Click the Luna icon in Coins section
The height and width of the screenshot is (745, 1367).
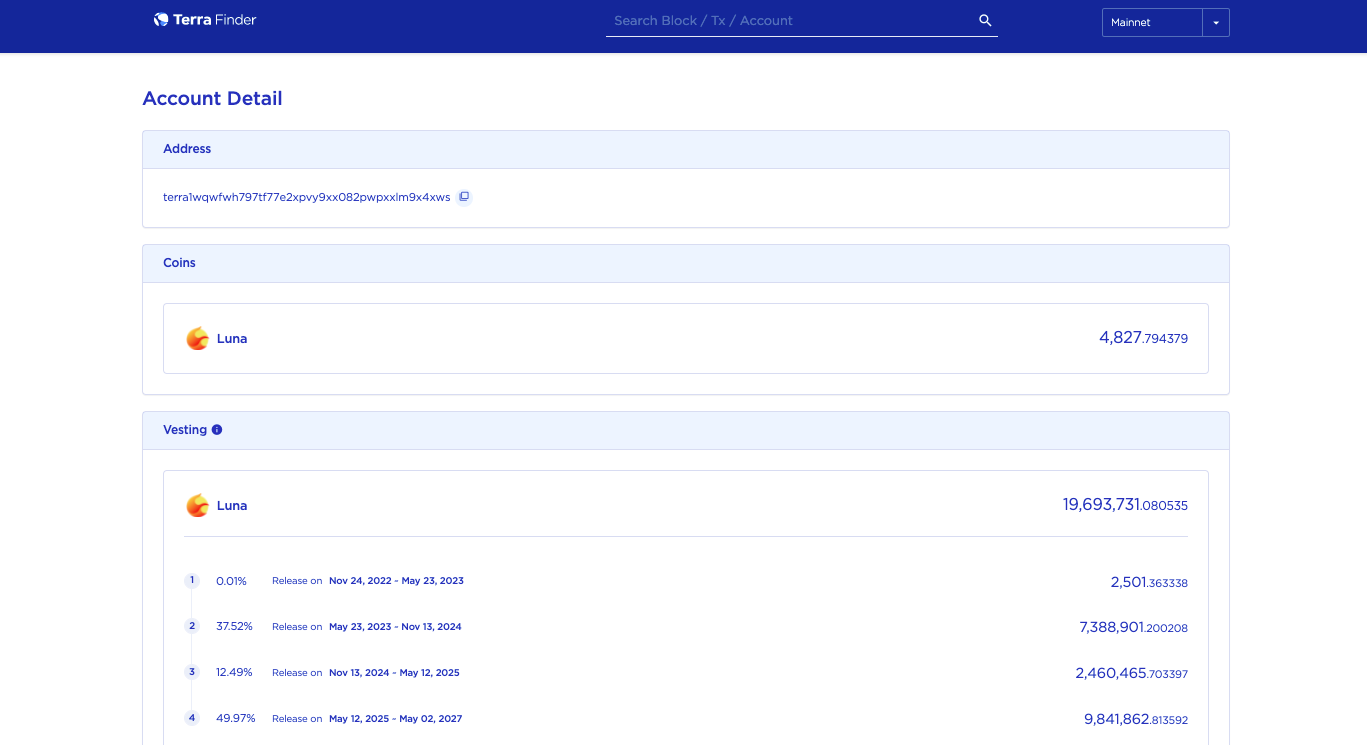pos(198,339)
